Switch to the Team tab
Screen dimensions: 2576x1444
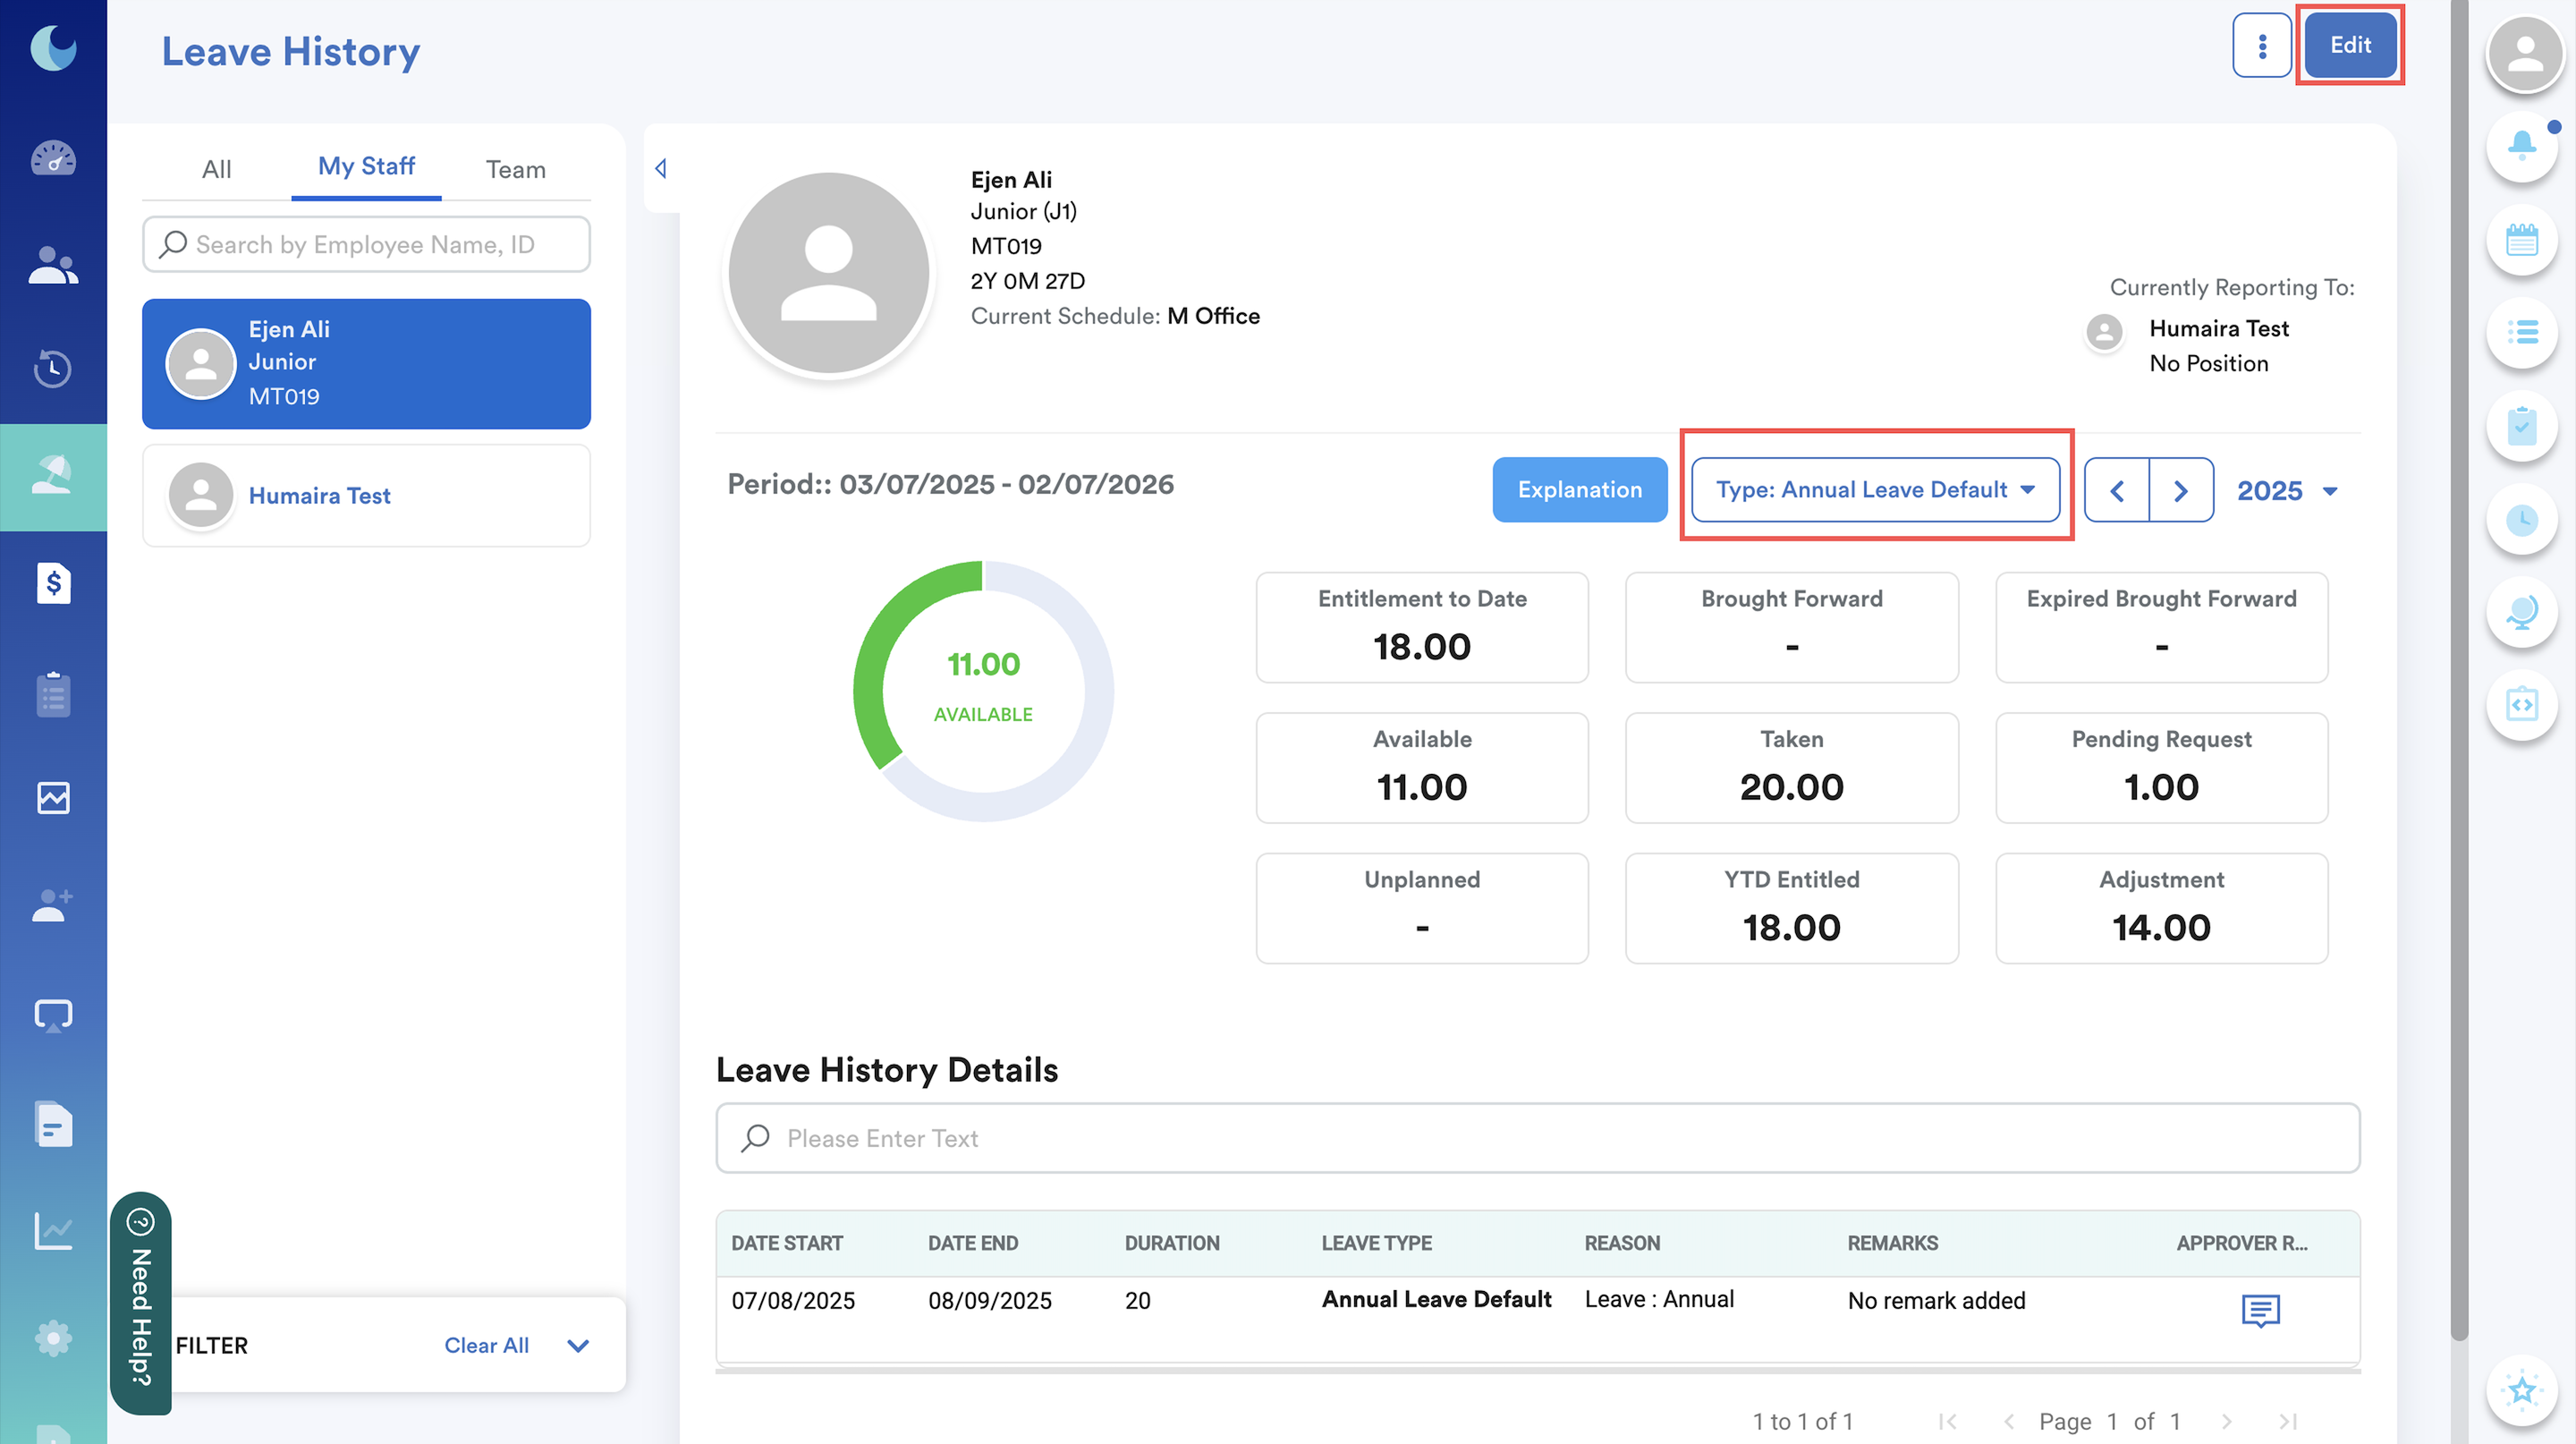[x=515, y=169]
